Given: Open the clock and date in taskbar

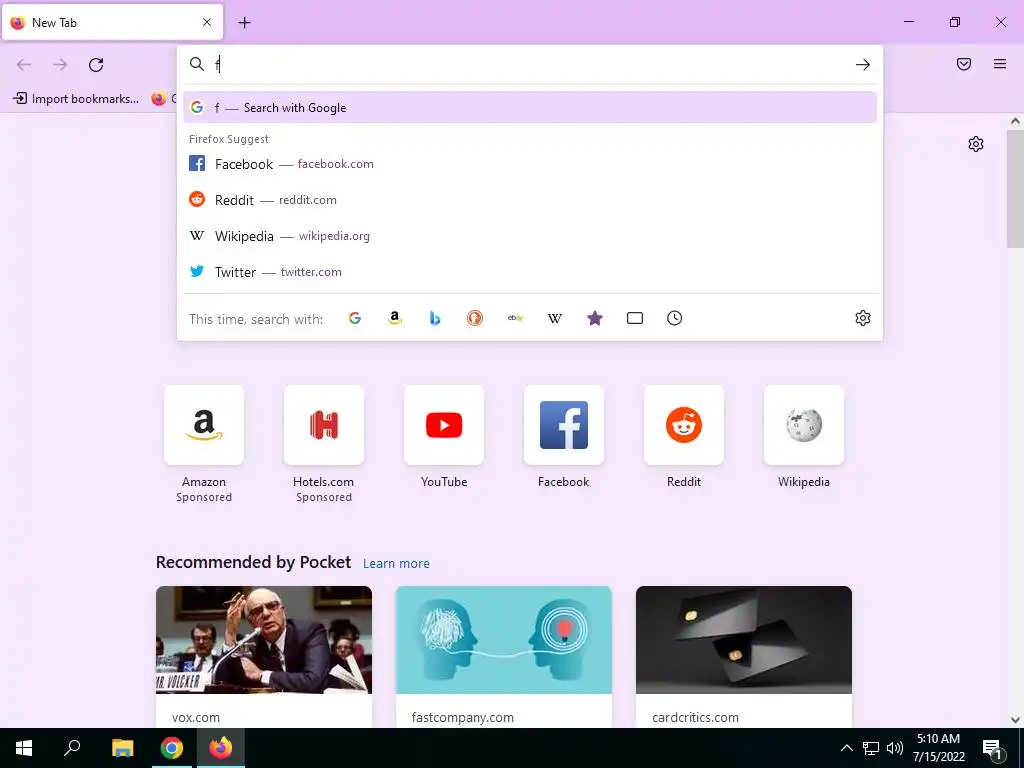Looking at the screenshot, I should coord(938,748).
